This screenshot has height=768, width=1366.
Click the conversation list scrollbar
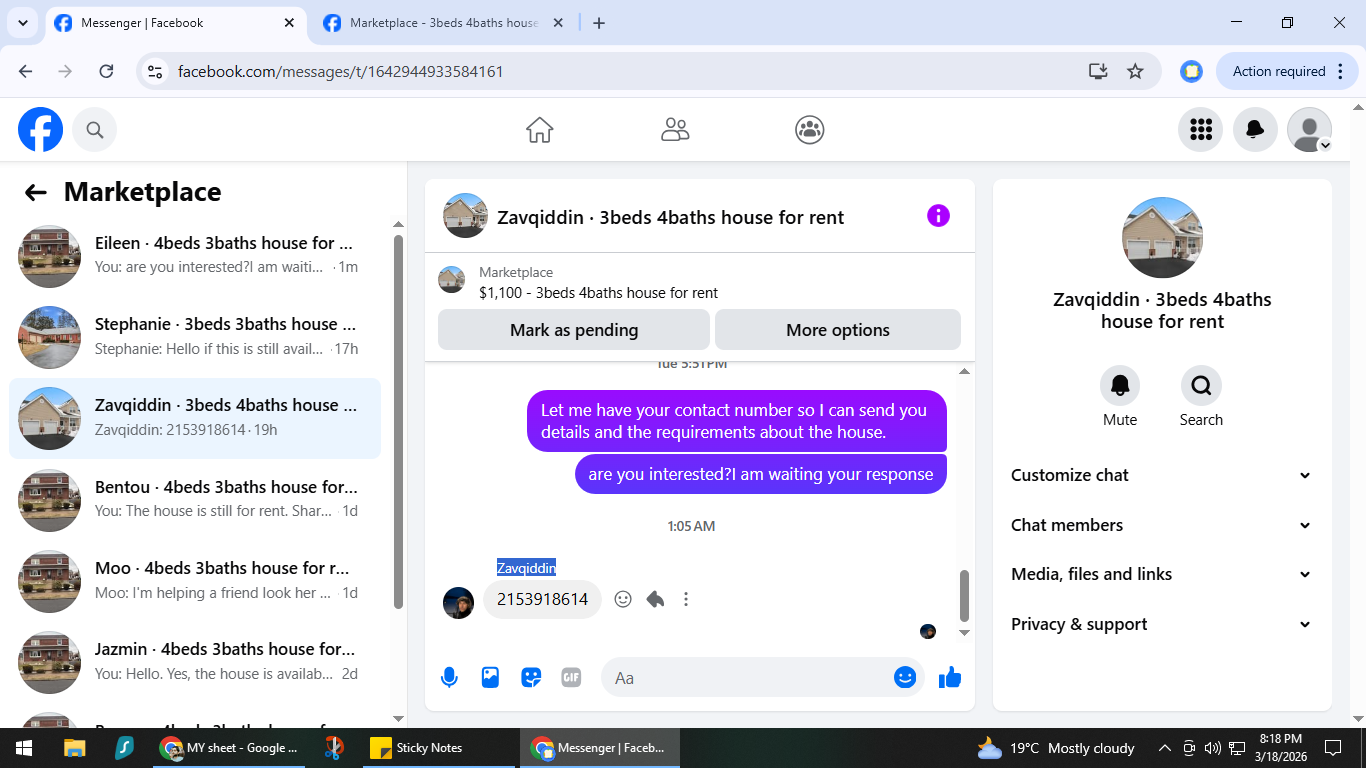click(398, 422)
